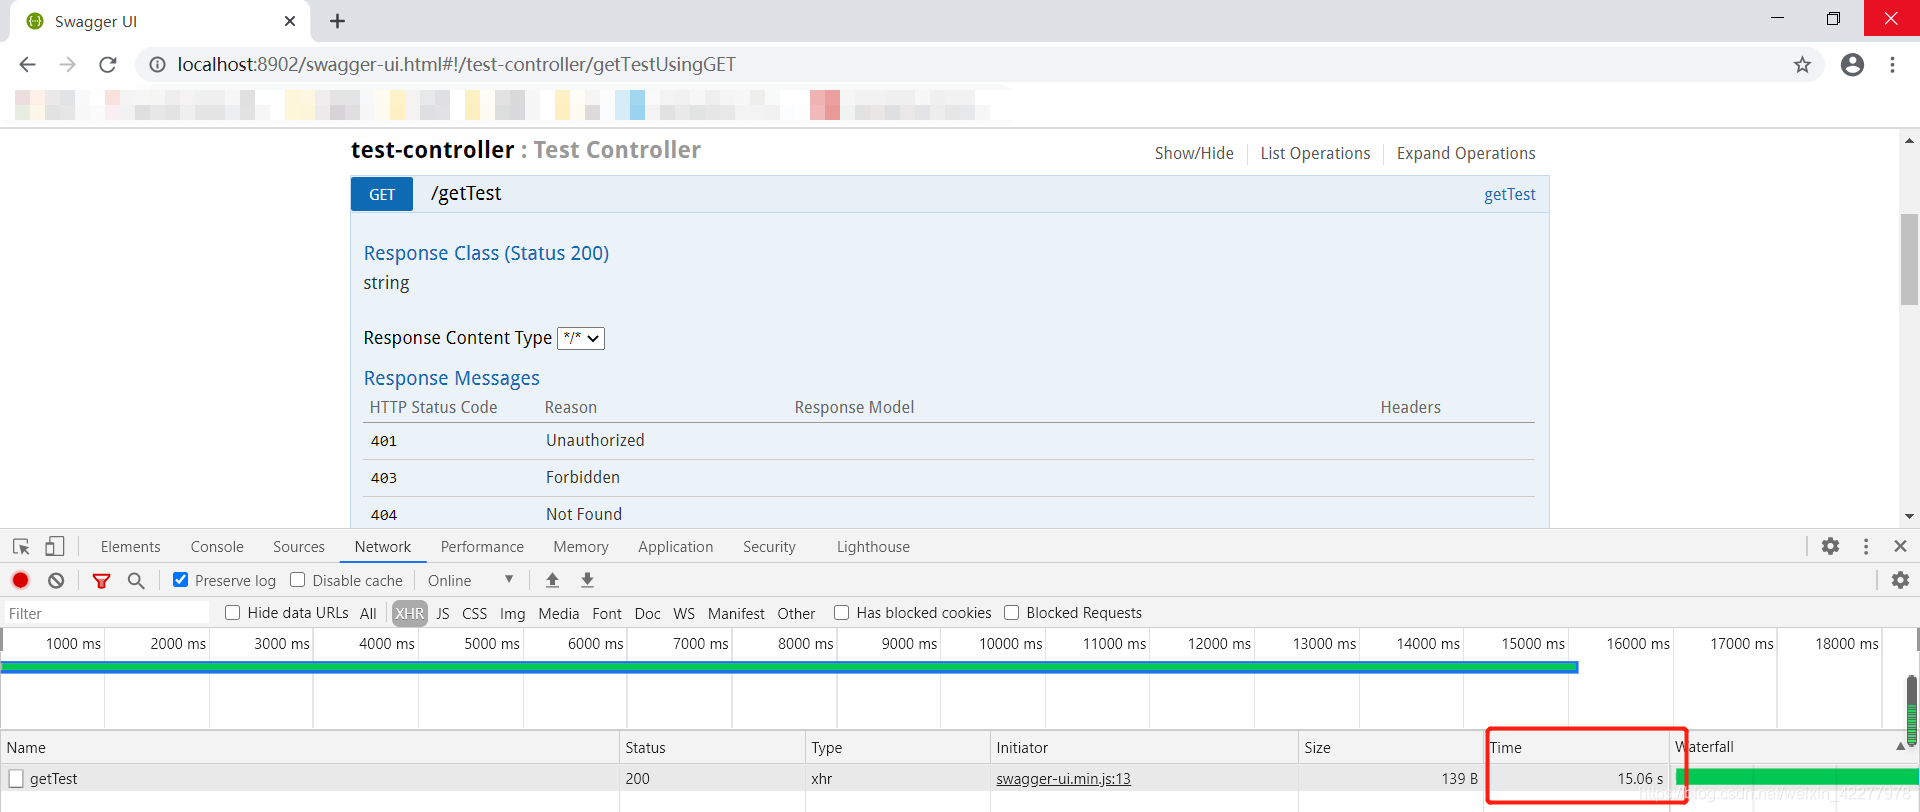Click the Export HAR download arrow icon
The height and width of the screenshot is (812, 1920).
click(x=588, y=580)
